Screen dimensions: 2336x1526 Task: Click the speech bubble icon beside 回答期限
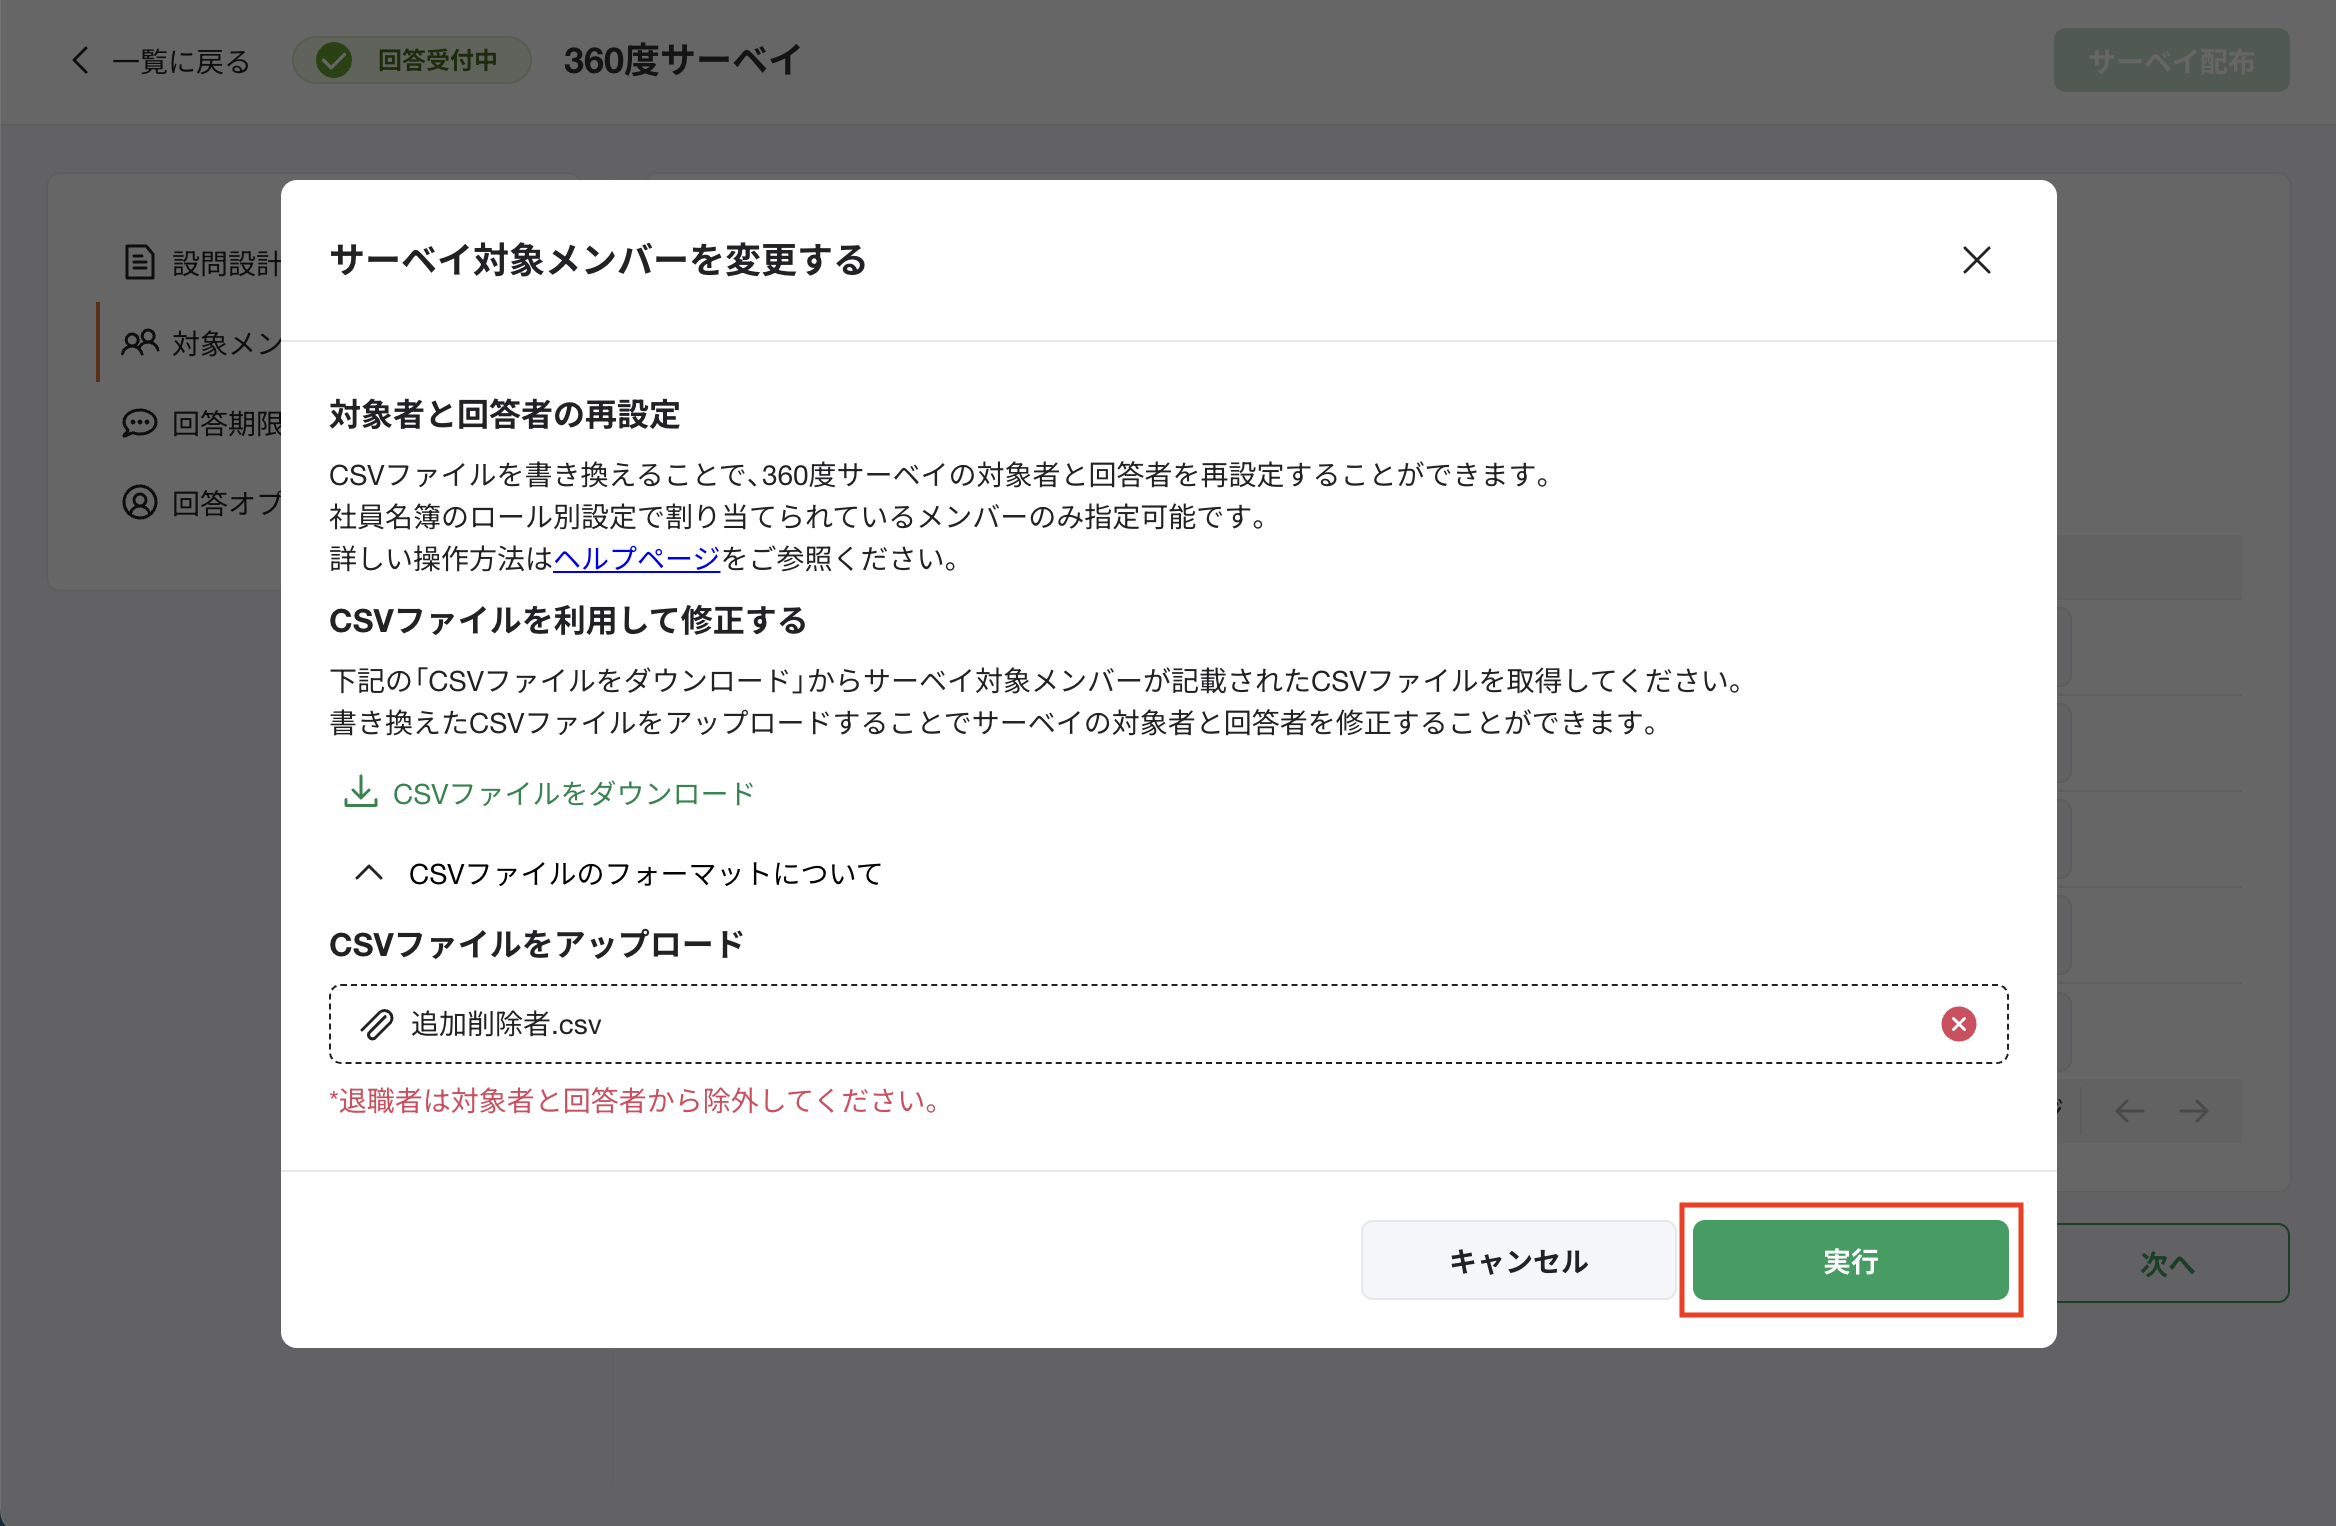click(138, 423)
